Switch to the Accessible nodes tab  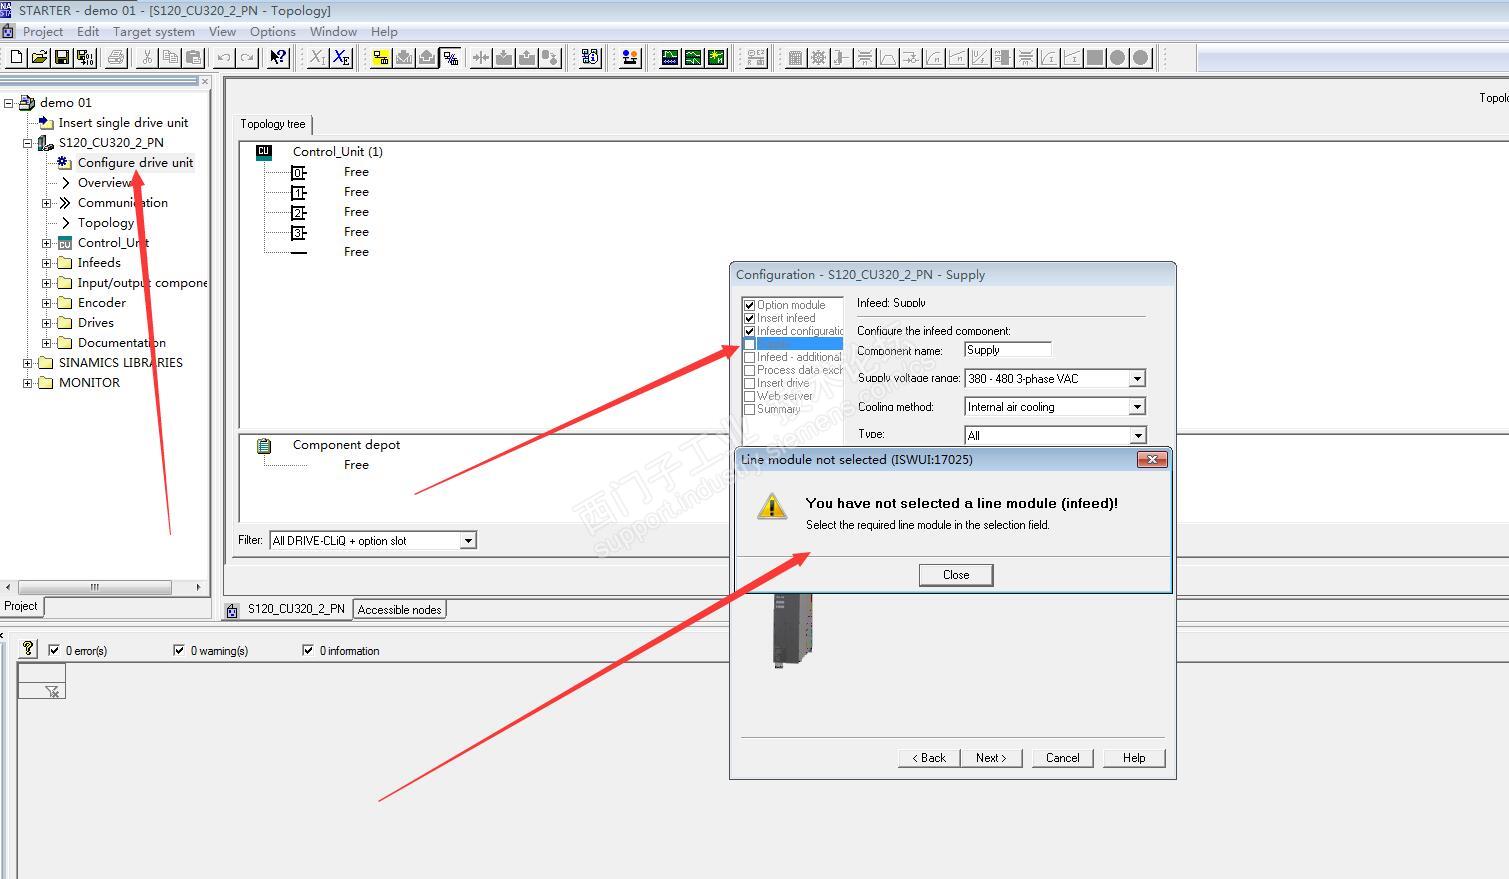point(399,610)
